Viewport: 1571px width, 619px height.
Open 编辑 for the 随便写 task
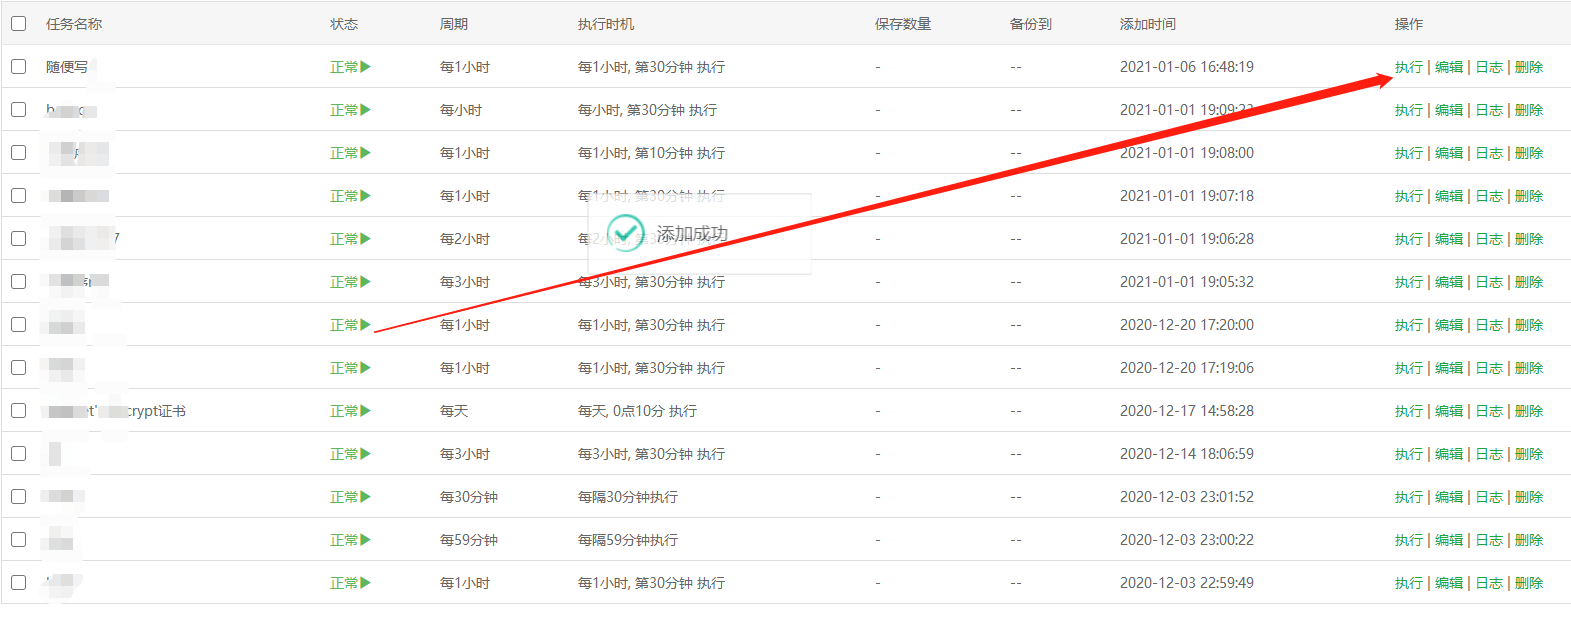pos(1448,67)
